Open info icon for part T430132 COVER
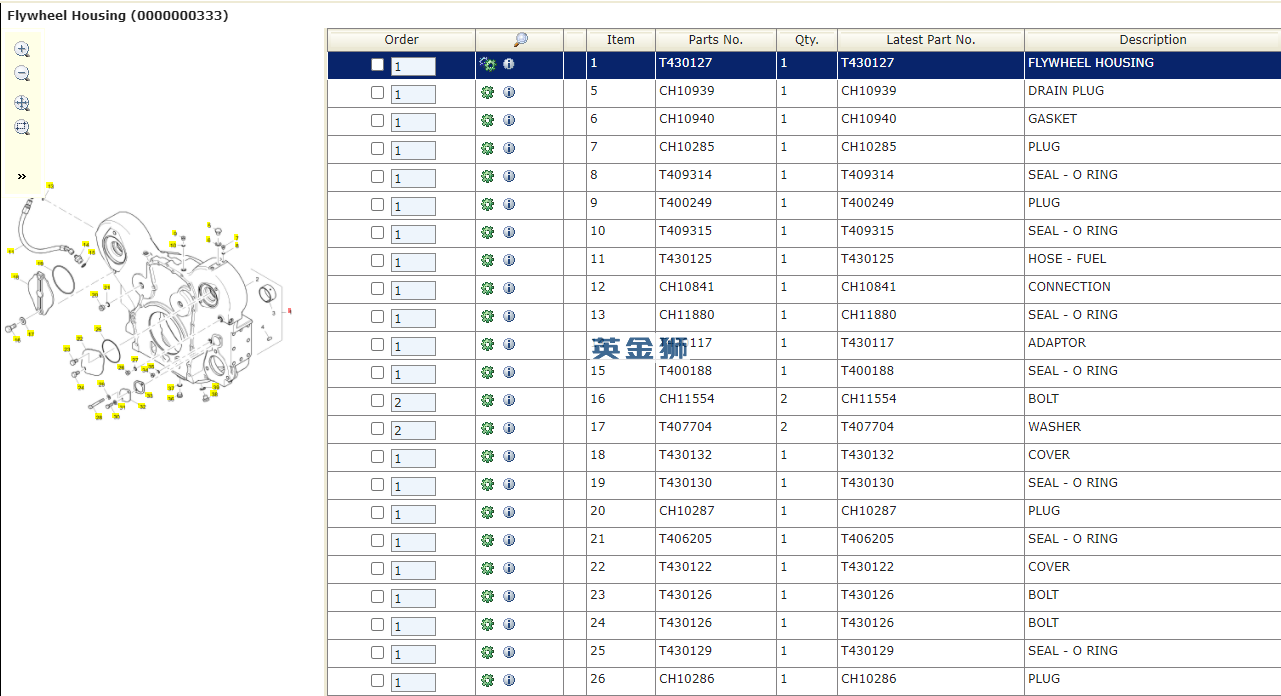The height and width of the screenshot is (696, 1281). [509, 456]
